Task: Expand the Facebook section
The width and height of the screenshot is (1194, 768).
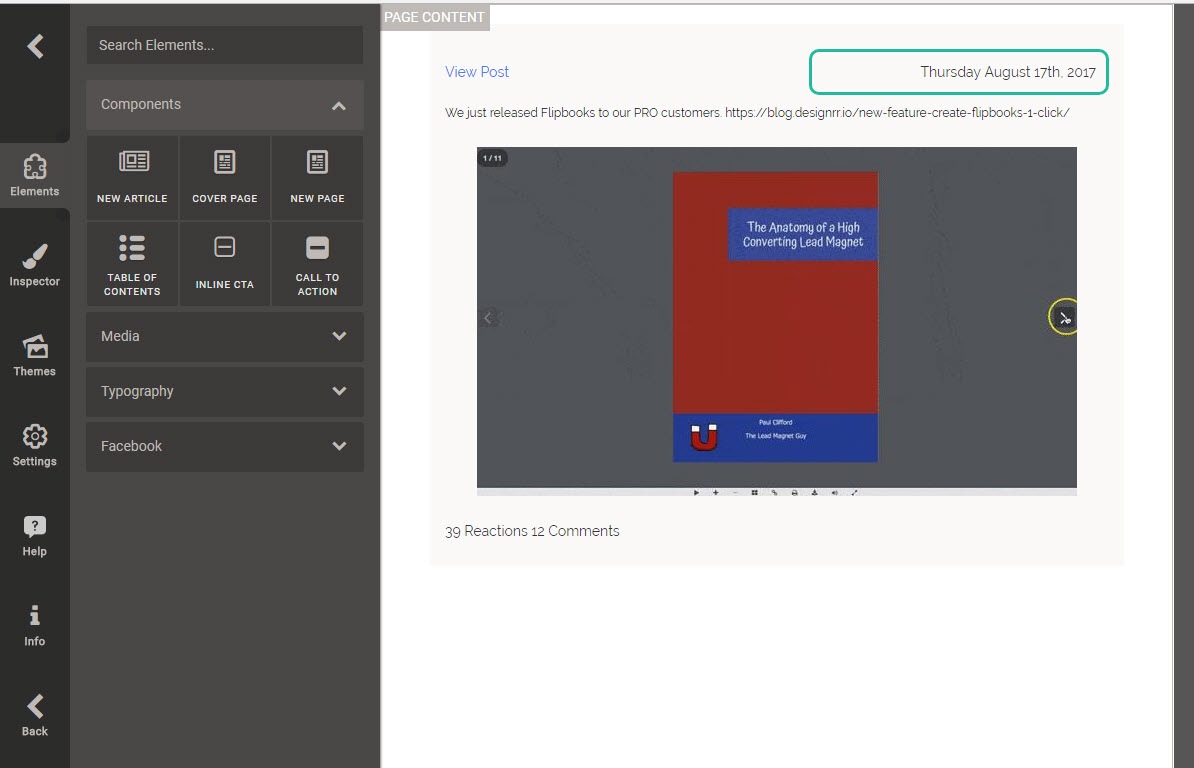Action: point(225,446)
